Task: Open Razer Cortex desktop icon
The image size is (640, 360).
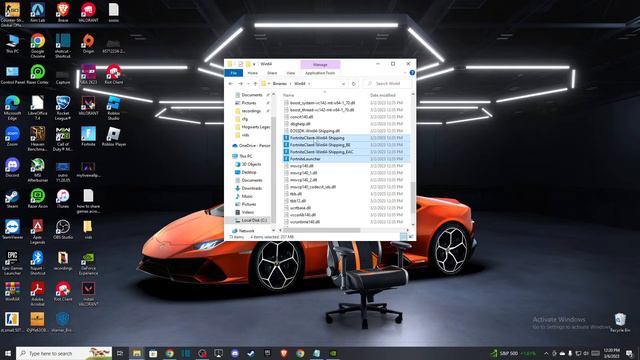Action: (38, 74)
